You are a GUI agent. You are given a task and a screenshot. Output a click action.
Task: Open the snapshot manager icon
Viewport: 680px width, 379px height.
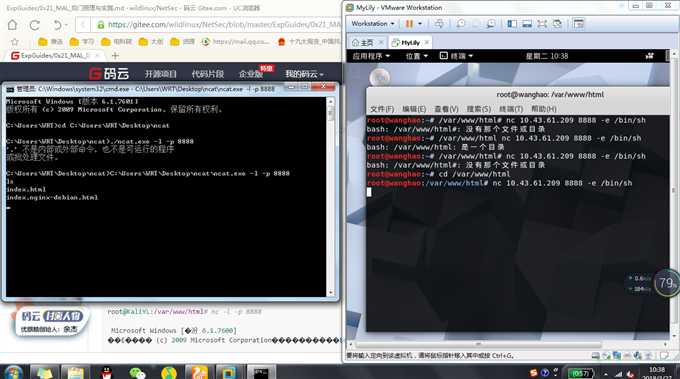click(491, 23)
